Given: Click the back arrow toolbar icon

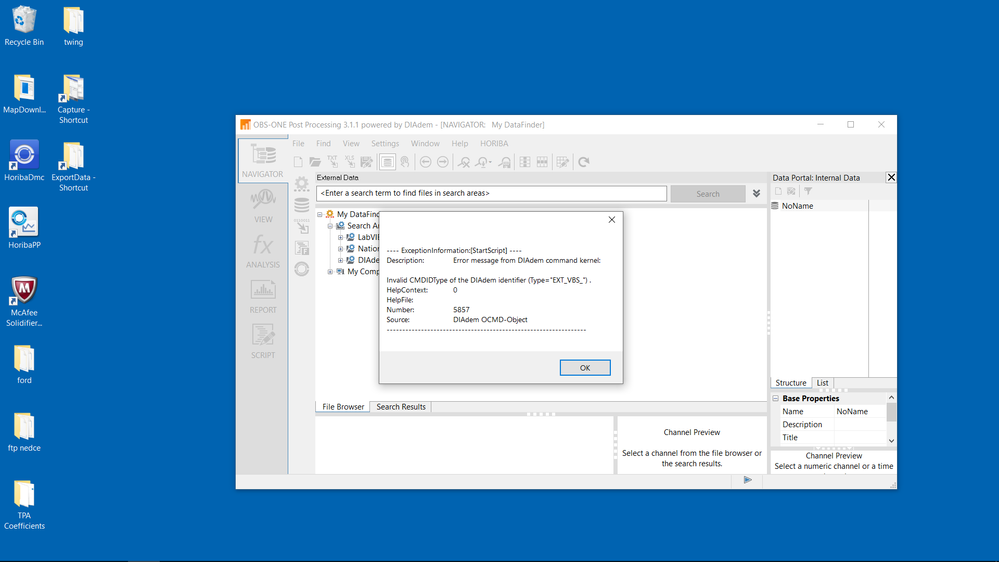Looking at the screenshot, I should point(426,162).
